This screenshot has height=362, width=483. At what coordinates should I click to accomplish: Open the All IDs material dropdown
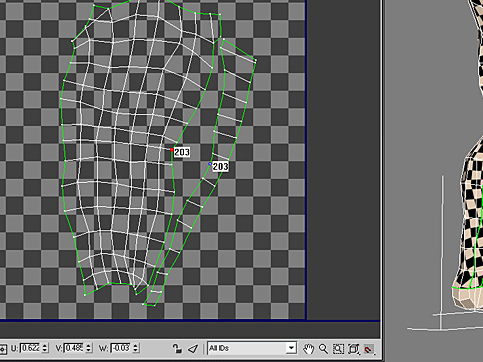click(252, 348)
